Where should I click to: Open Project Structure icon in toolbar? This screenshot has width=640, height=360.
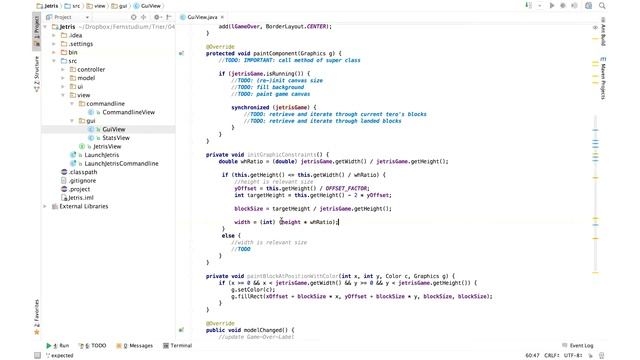(x=588, y=6)
